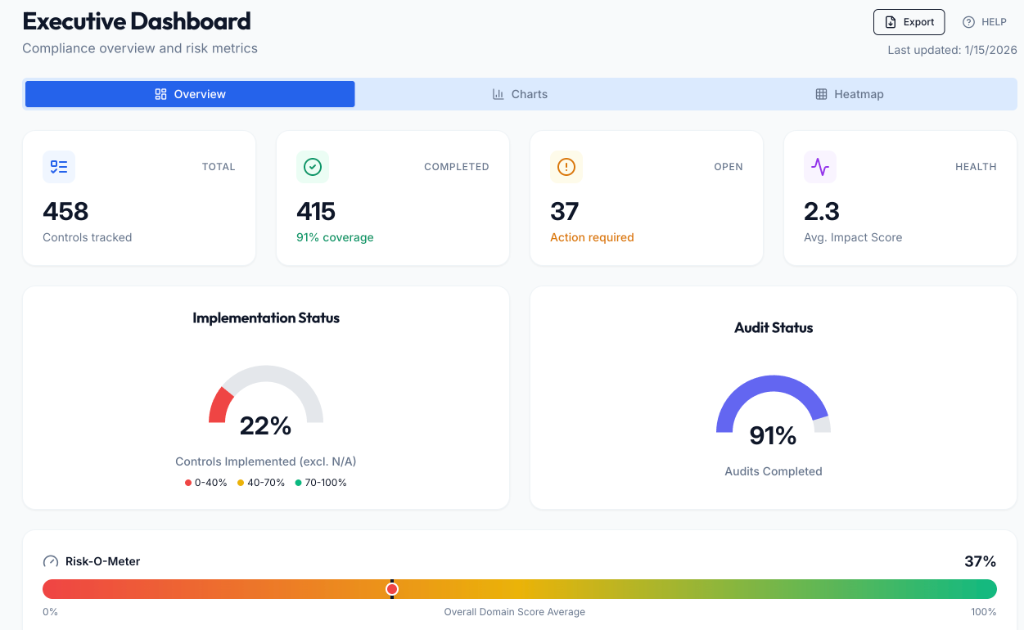Open the Heatmap tab
This screenshot has height=630, width=1024.
849,94
